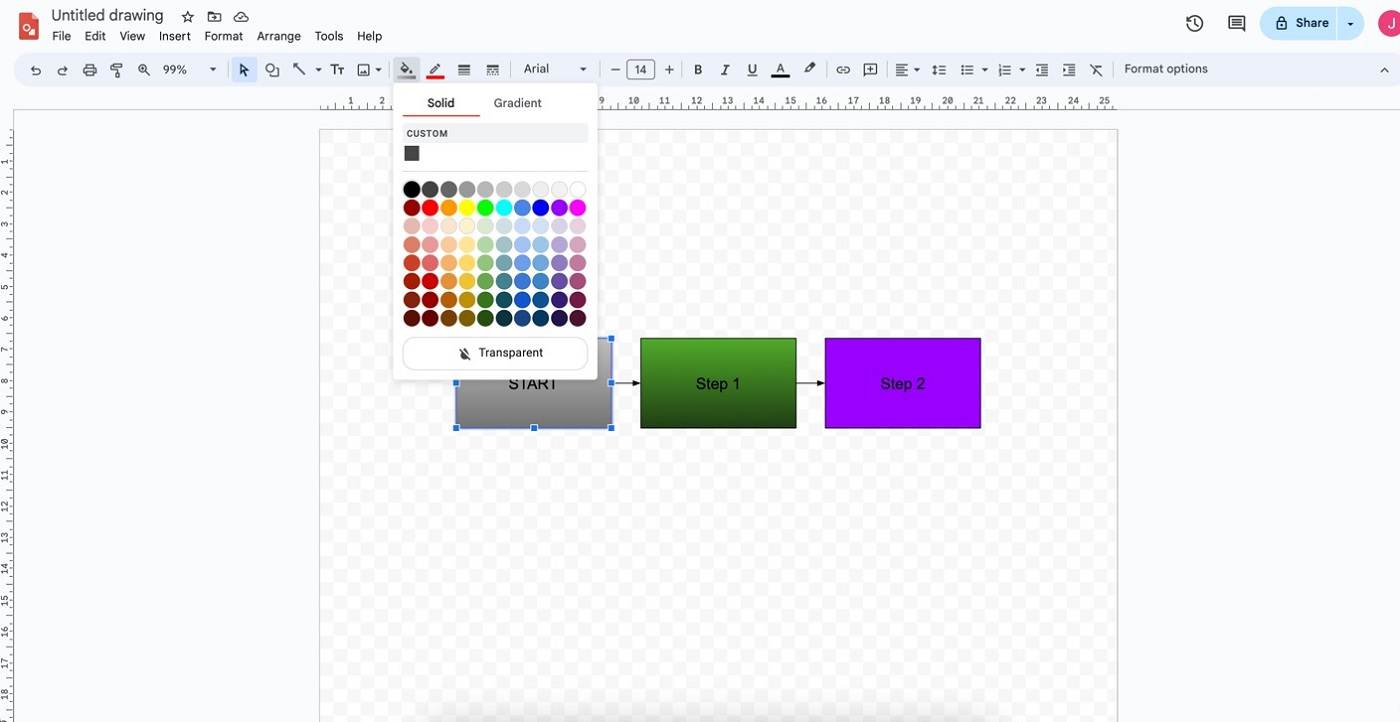The width and height of the screenshot is (1400, 722).
Task: Open the Insert menu
Action: [175, 36]
